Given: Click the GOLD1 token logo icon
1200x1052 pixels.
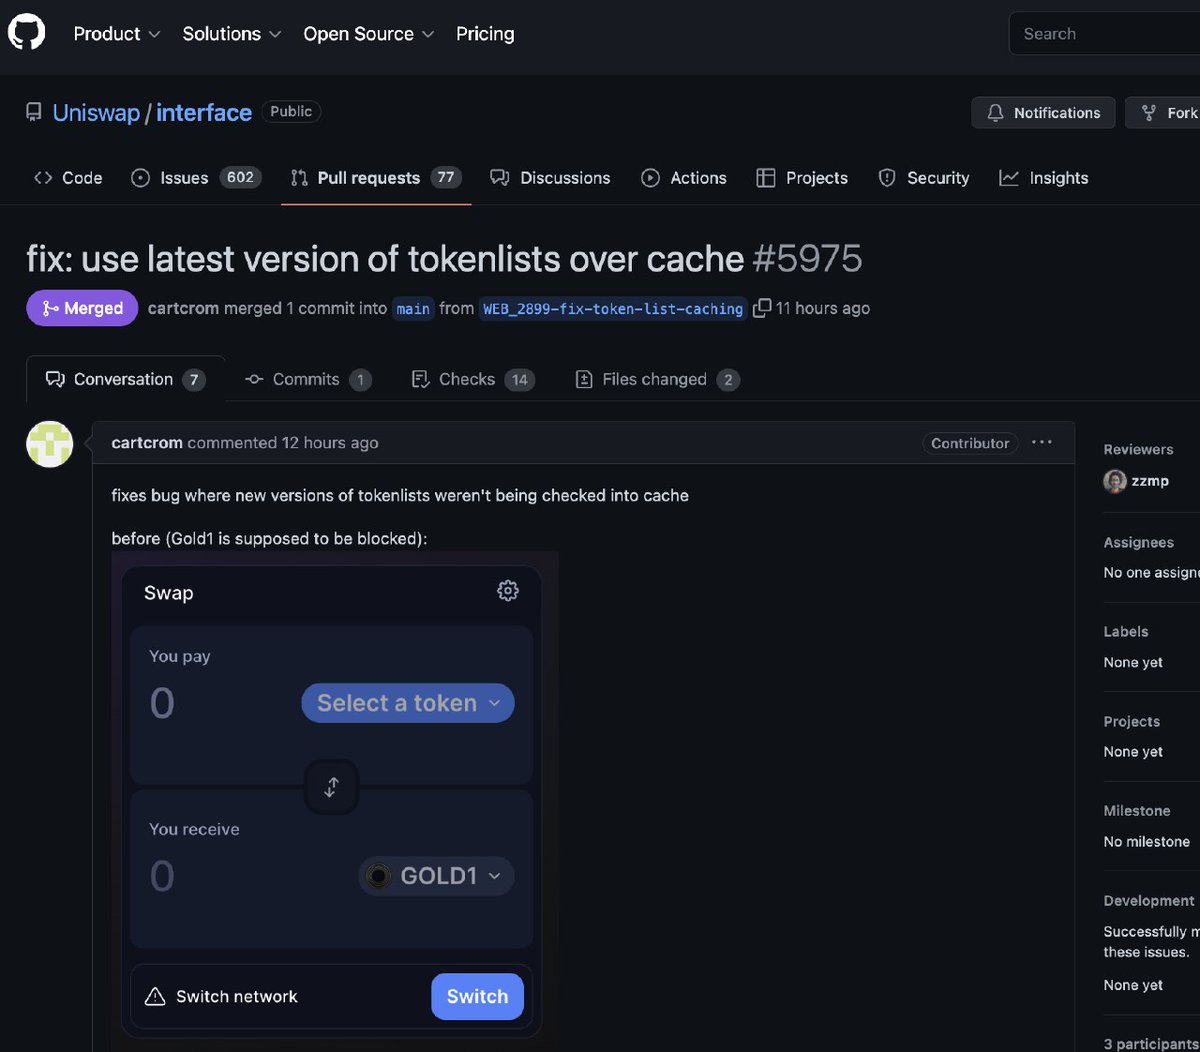Looking at the screenshot, I should (x=378, y=876).
